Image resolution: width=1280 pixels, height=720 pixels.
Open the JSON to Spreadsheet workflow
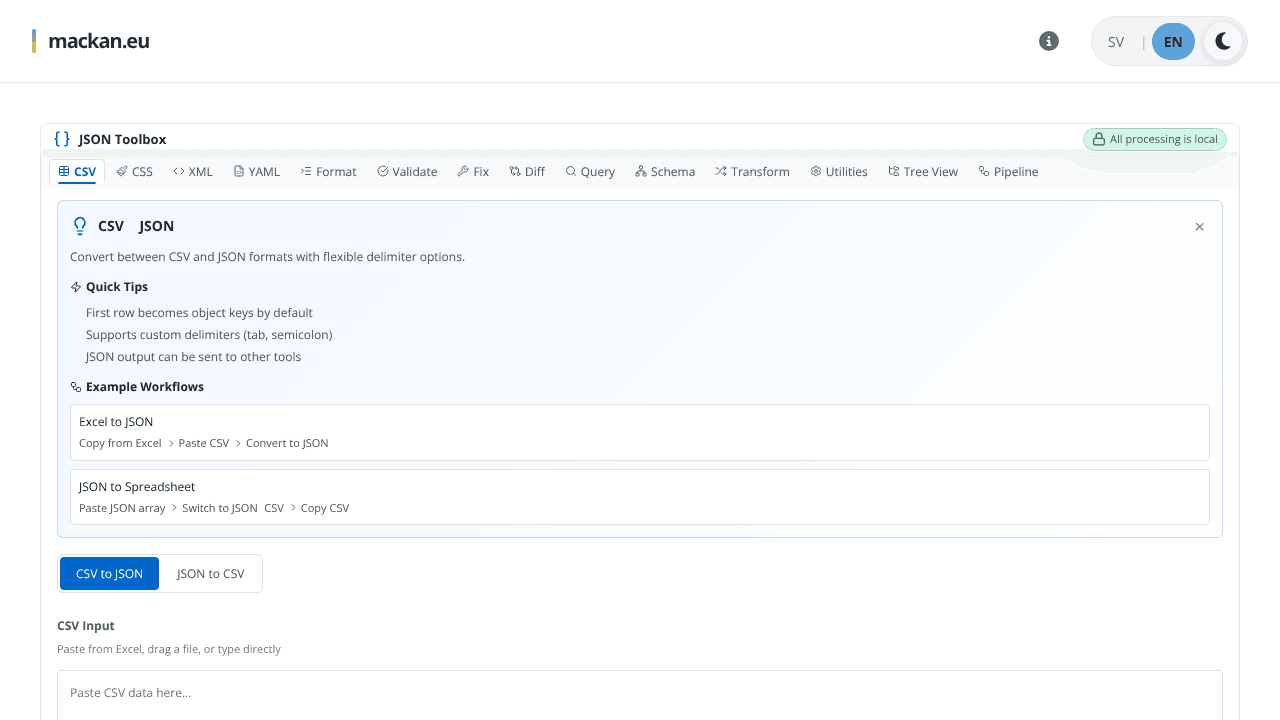(x=640, y=497)
